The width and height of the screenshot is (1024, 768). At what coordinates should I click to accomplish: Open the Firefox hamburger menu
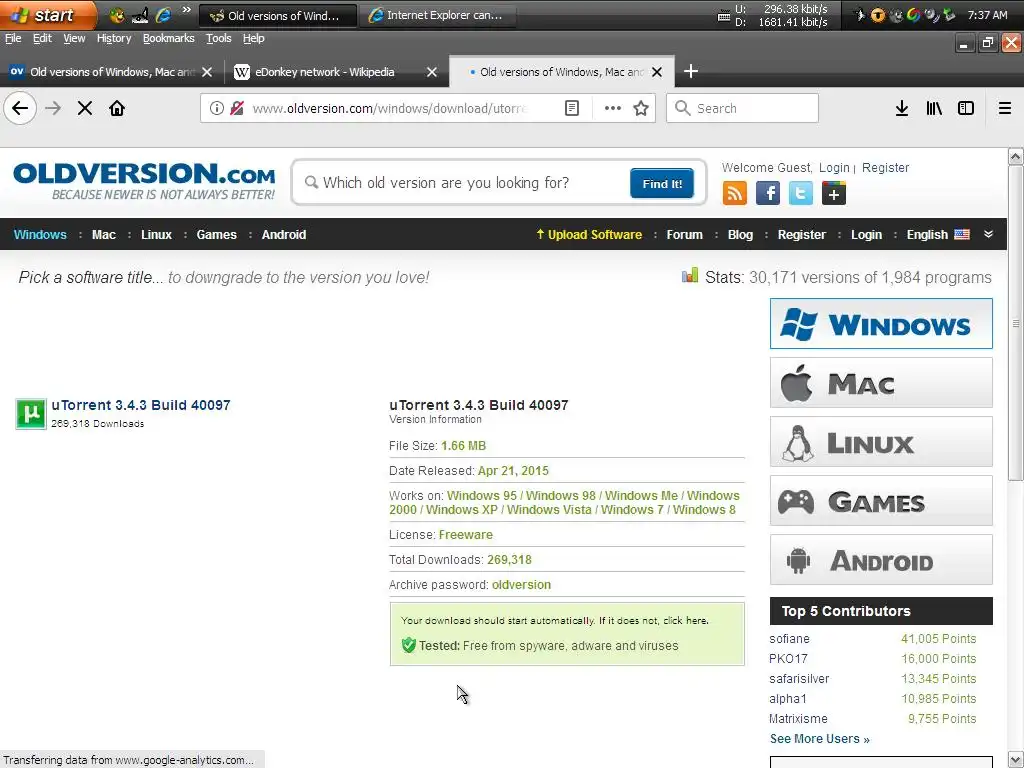(x=1005, y=108)
